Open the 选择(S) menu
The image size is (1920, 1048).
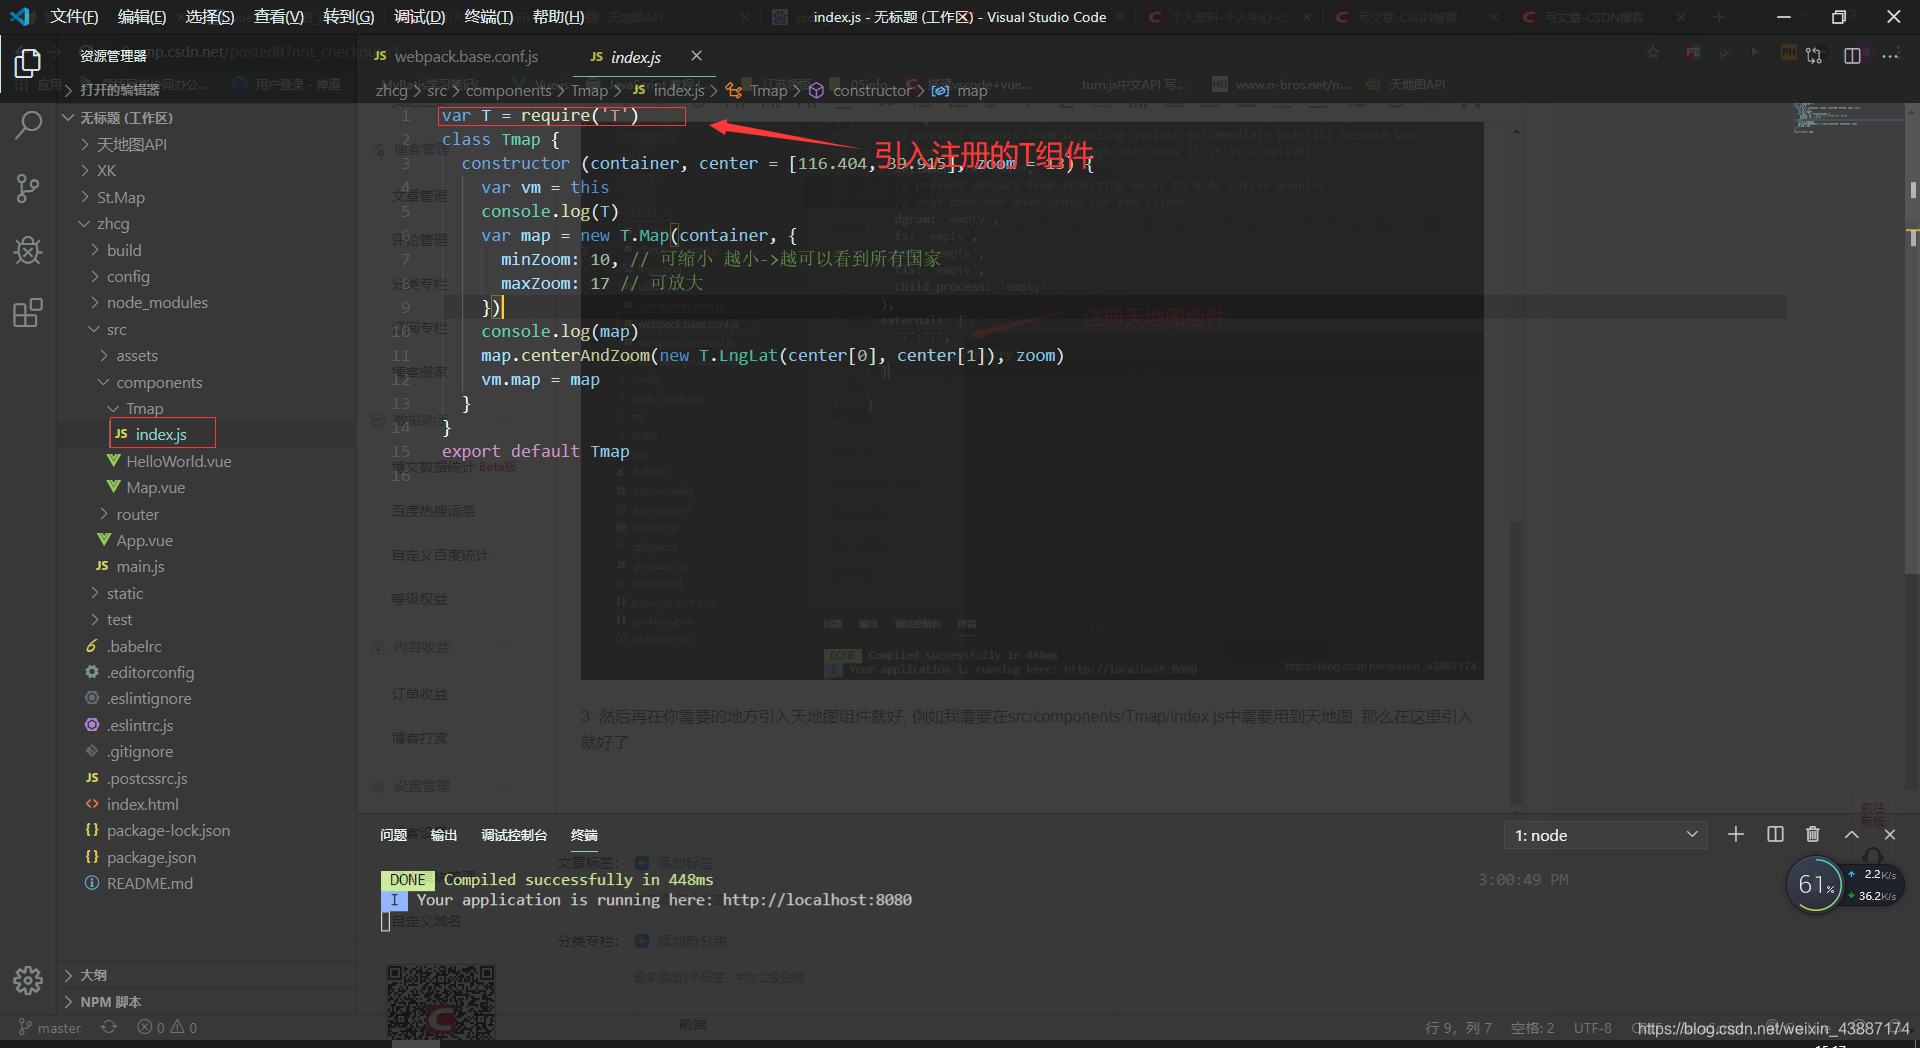click(210, 17)
